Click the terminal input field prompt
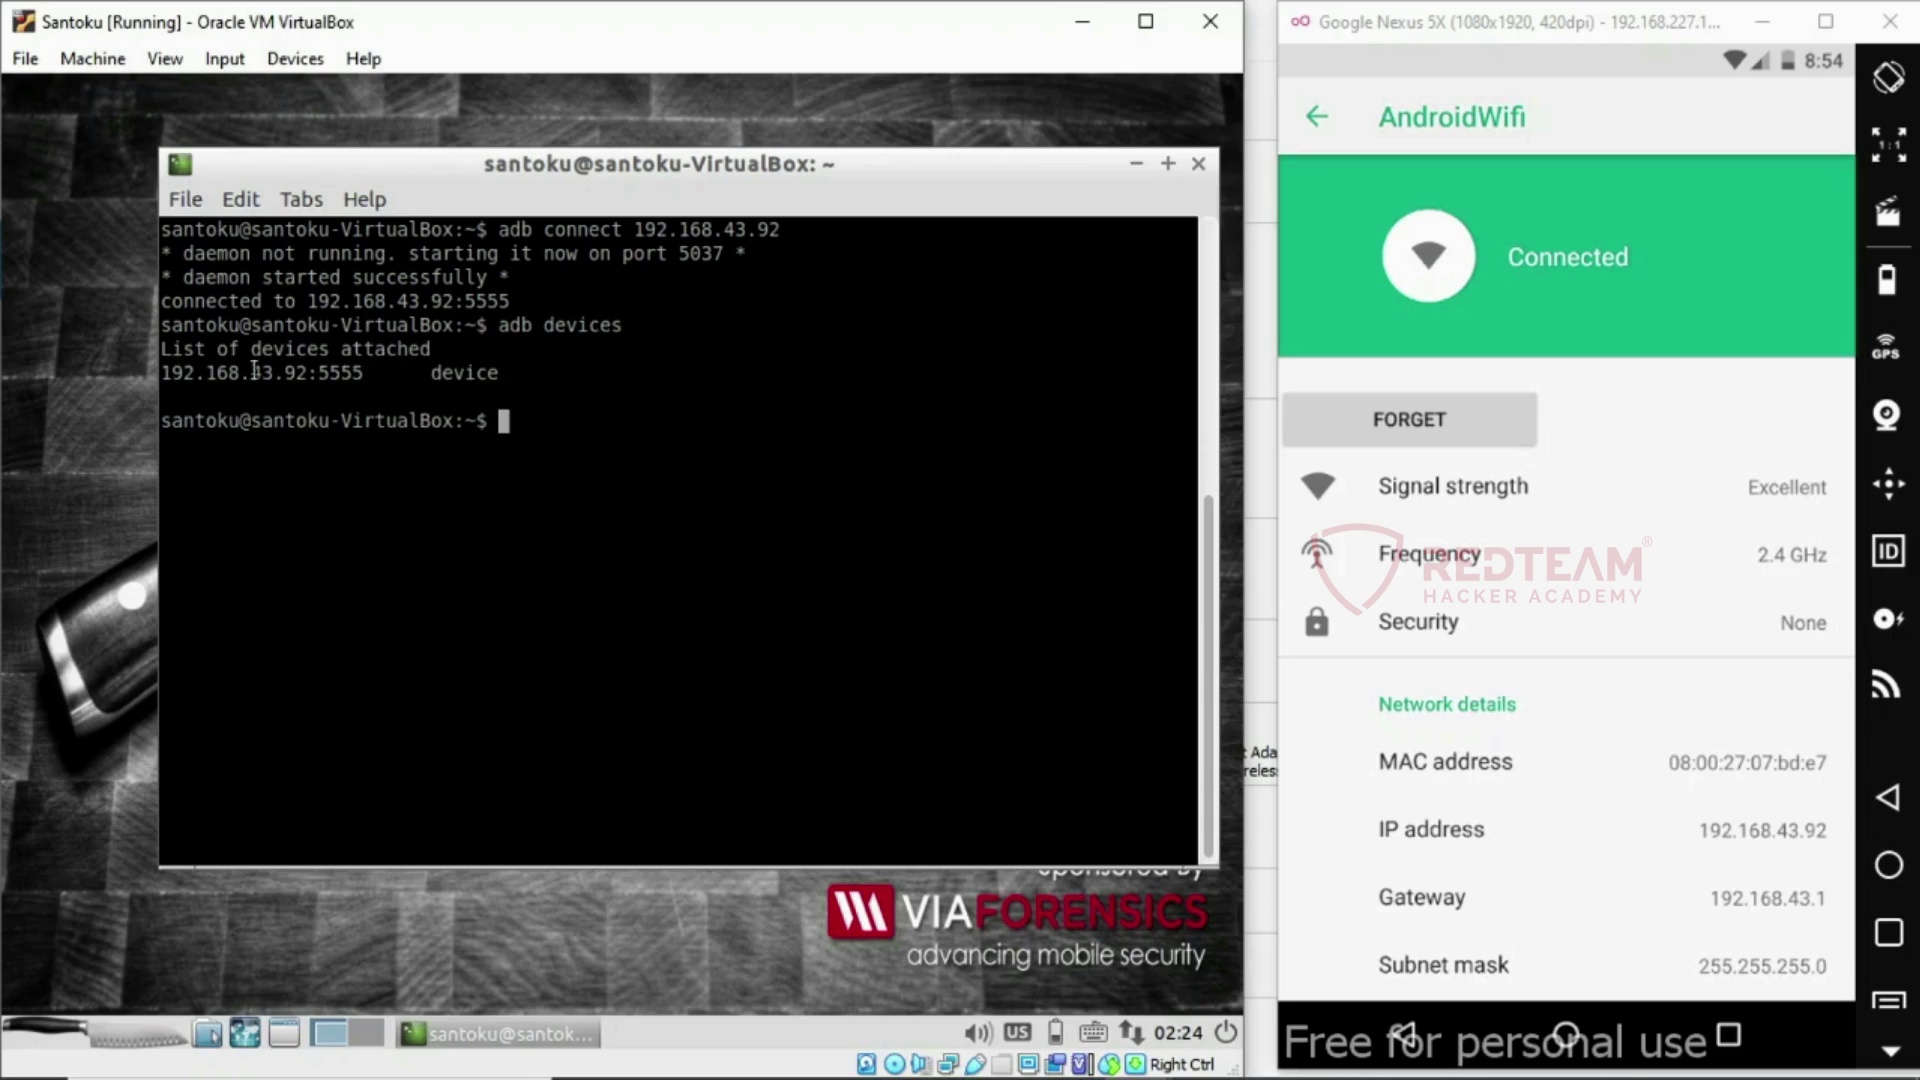The image size is (1920, 1080). coord(504,419)
